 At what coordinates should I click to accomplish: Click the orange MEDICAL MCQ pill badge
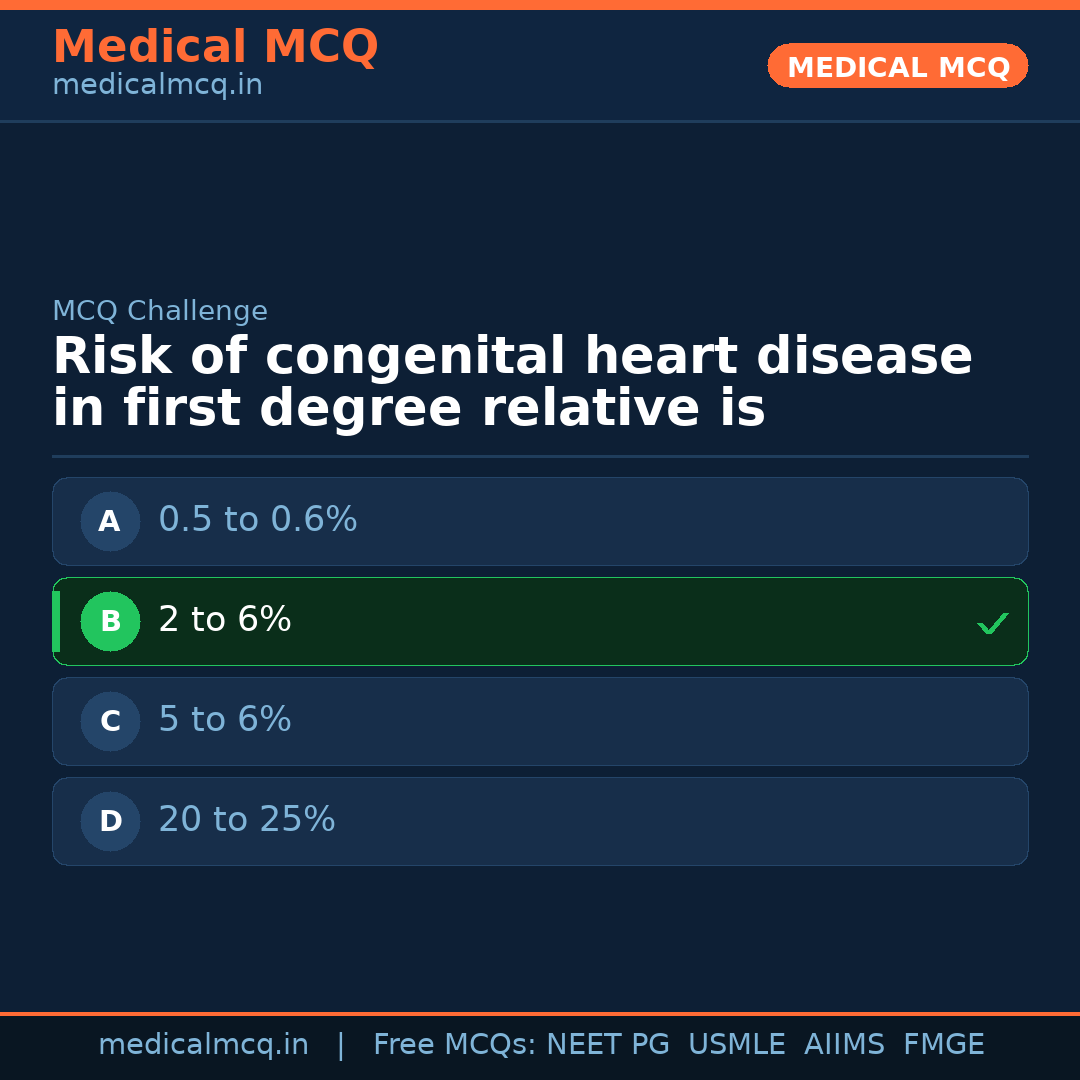(897, 66)
